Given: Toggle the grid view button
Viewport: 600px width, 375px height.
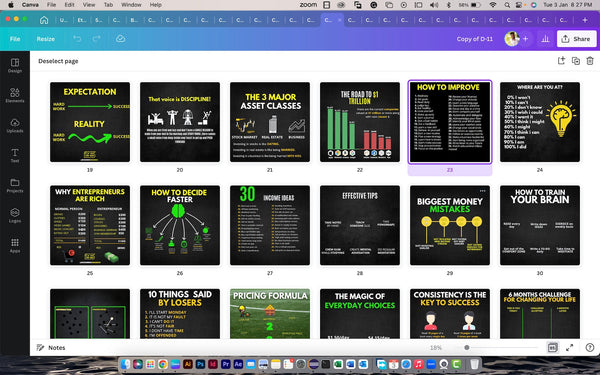Looking at the screenshot, I should pyautogui.click(x=552, y=347).
